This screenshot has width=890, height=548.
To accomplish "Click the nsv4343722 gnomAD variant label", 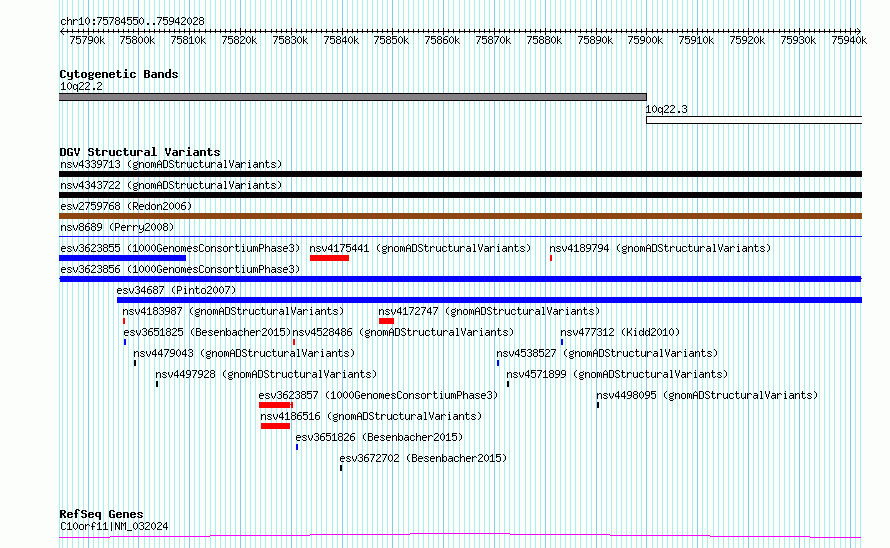I will [x=171, y=186].
